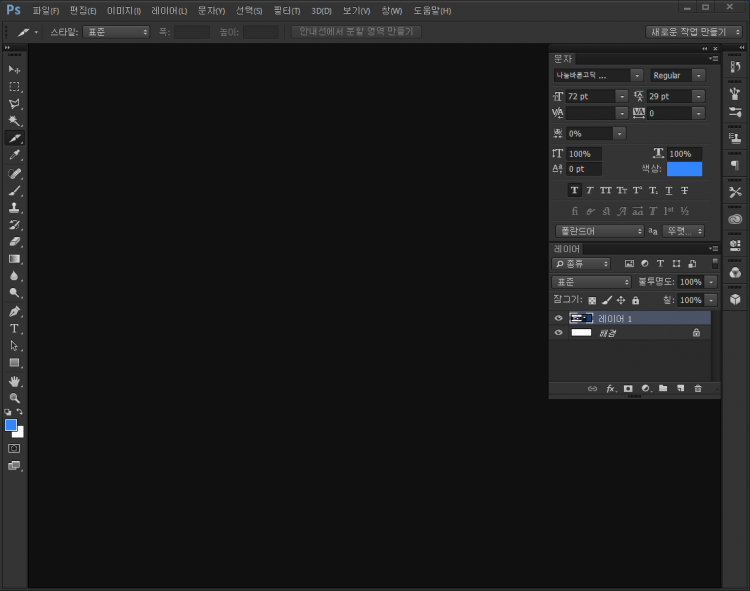
Task: Choose the Eraser tool
Action: click(14, 241)
